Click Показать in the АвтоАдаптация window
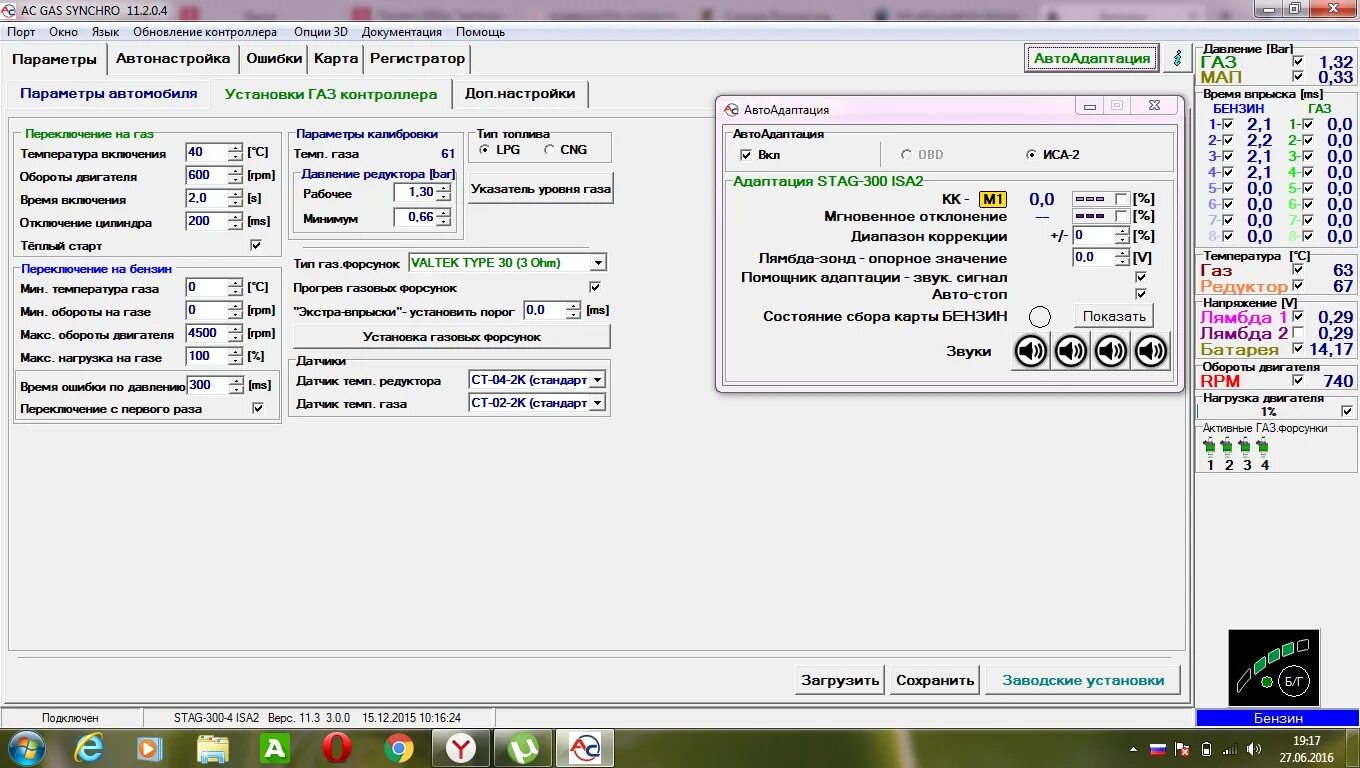 1113,316
